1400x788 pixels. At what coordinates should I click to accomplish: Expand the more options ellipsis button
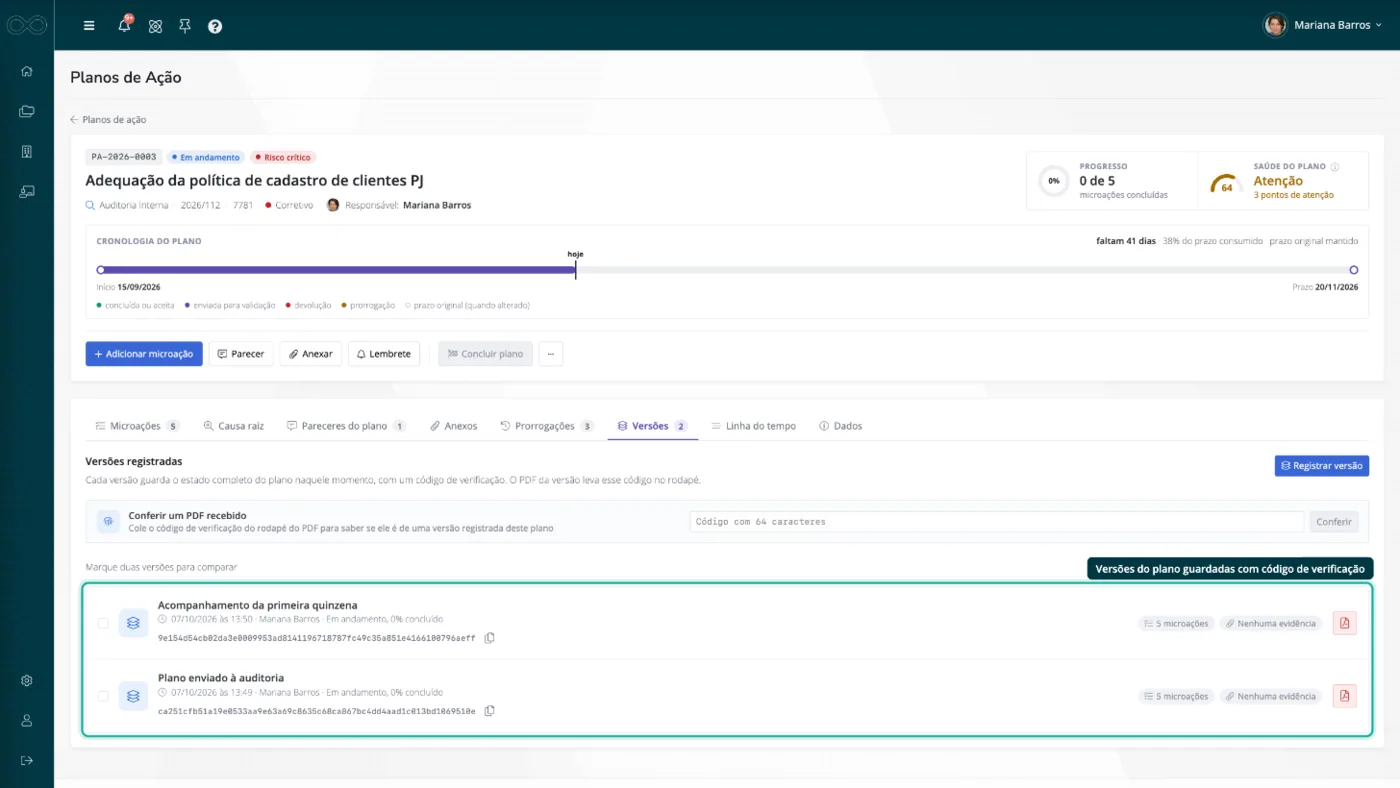tap(551, 354)
